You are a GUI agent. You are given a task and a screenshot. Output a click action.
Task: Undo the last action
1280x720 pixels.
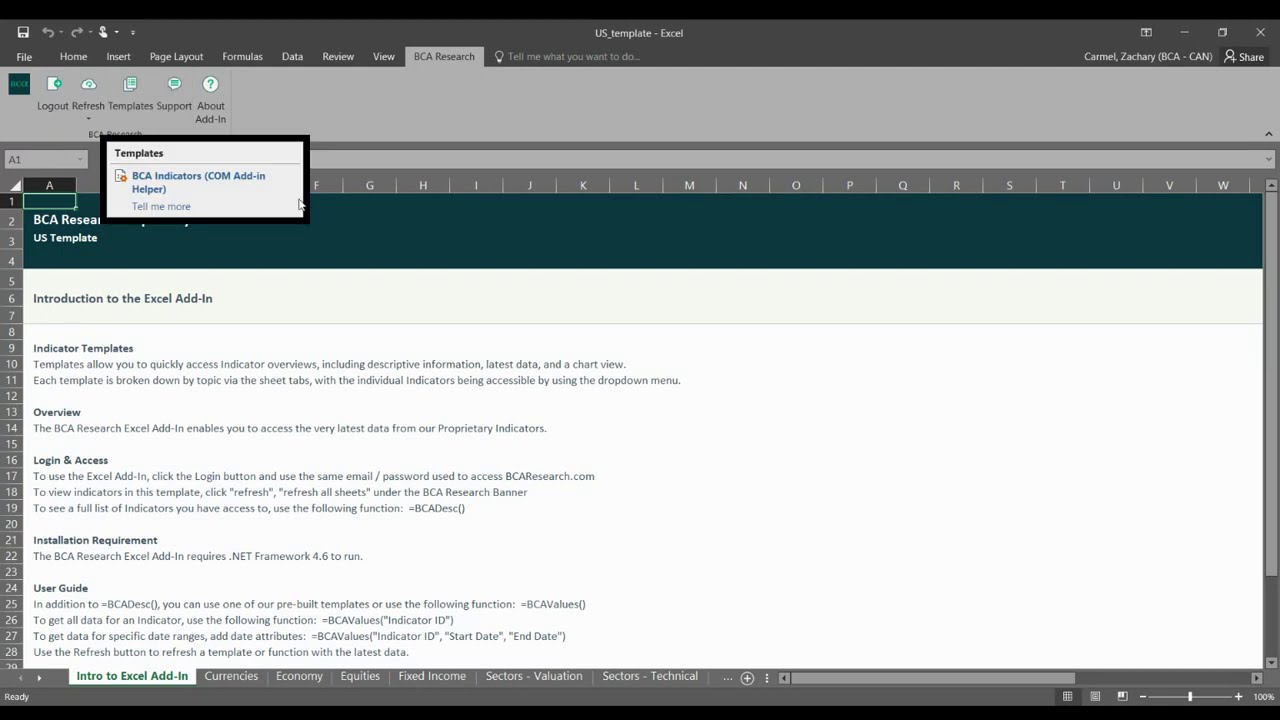coord(47,33)
